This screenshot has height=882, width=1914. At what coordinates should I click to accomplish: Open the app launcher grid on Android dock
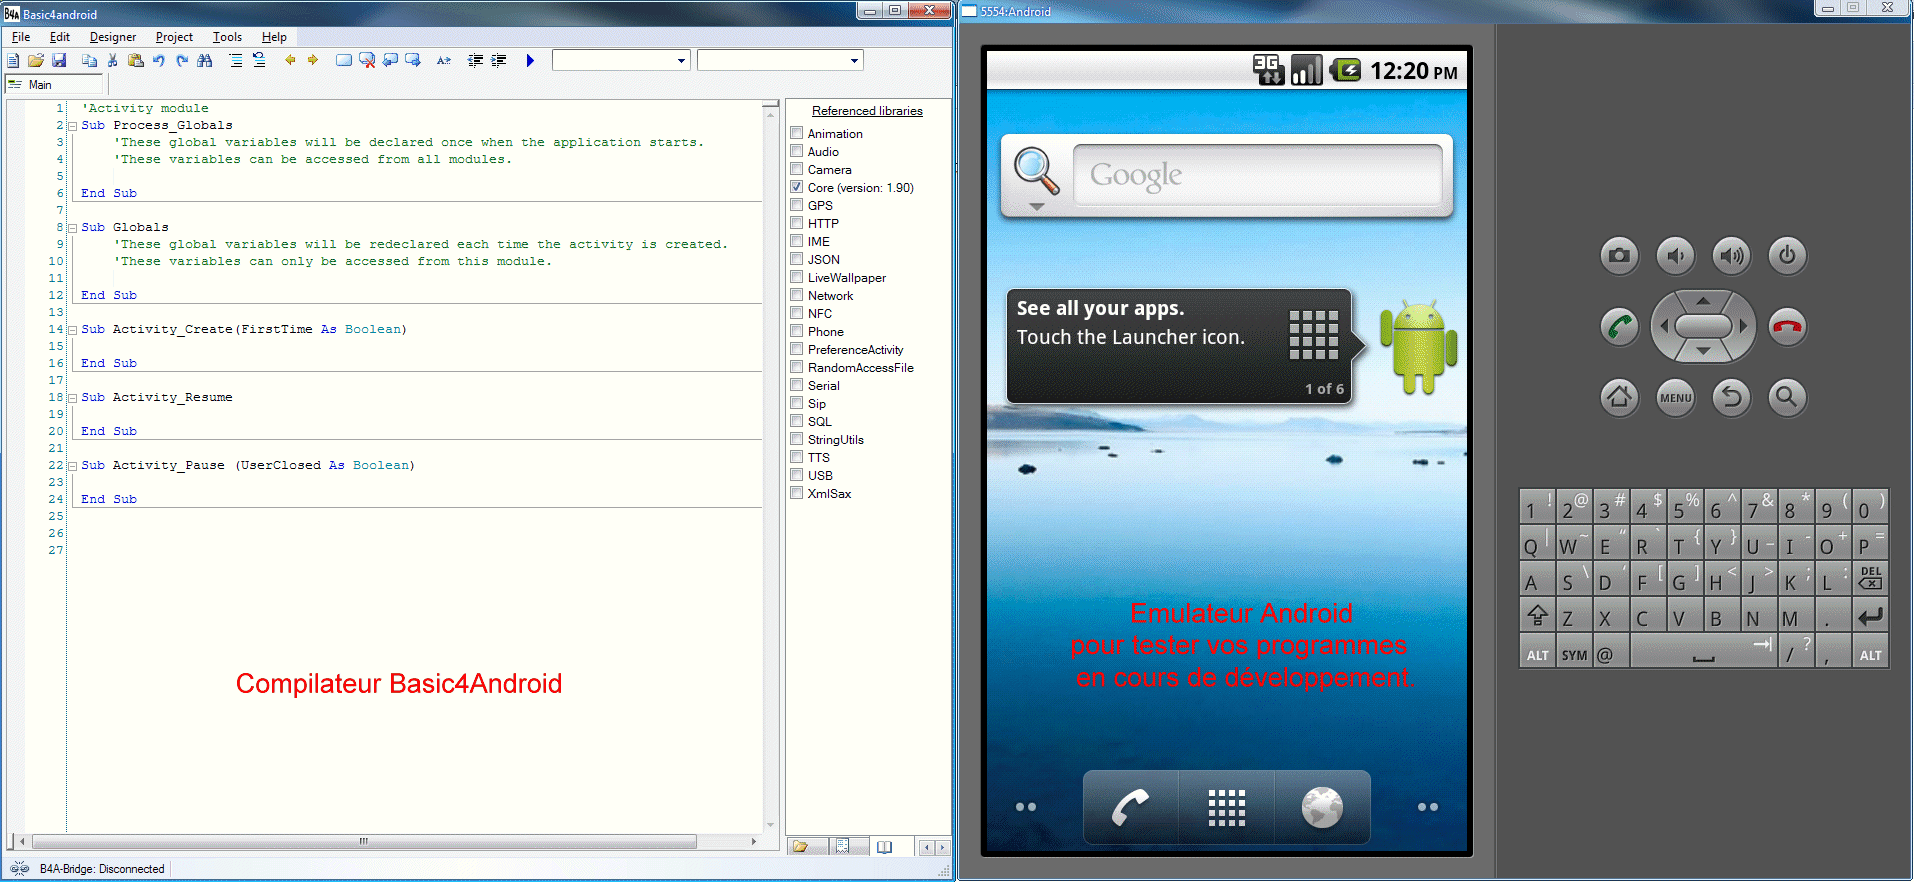[x=1226, y=807]
